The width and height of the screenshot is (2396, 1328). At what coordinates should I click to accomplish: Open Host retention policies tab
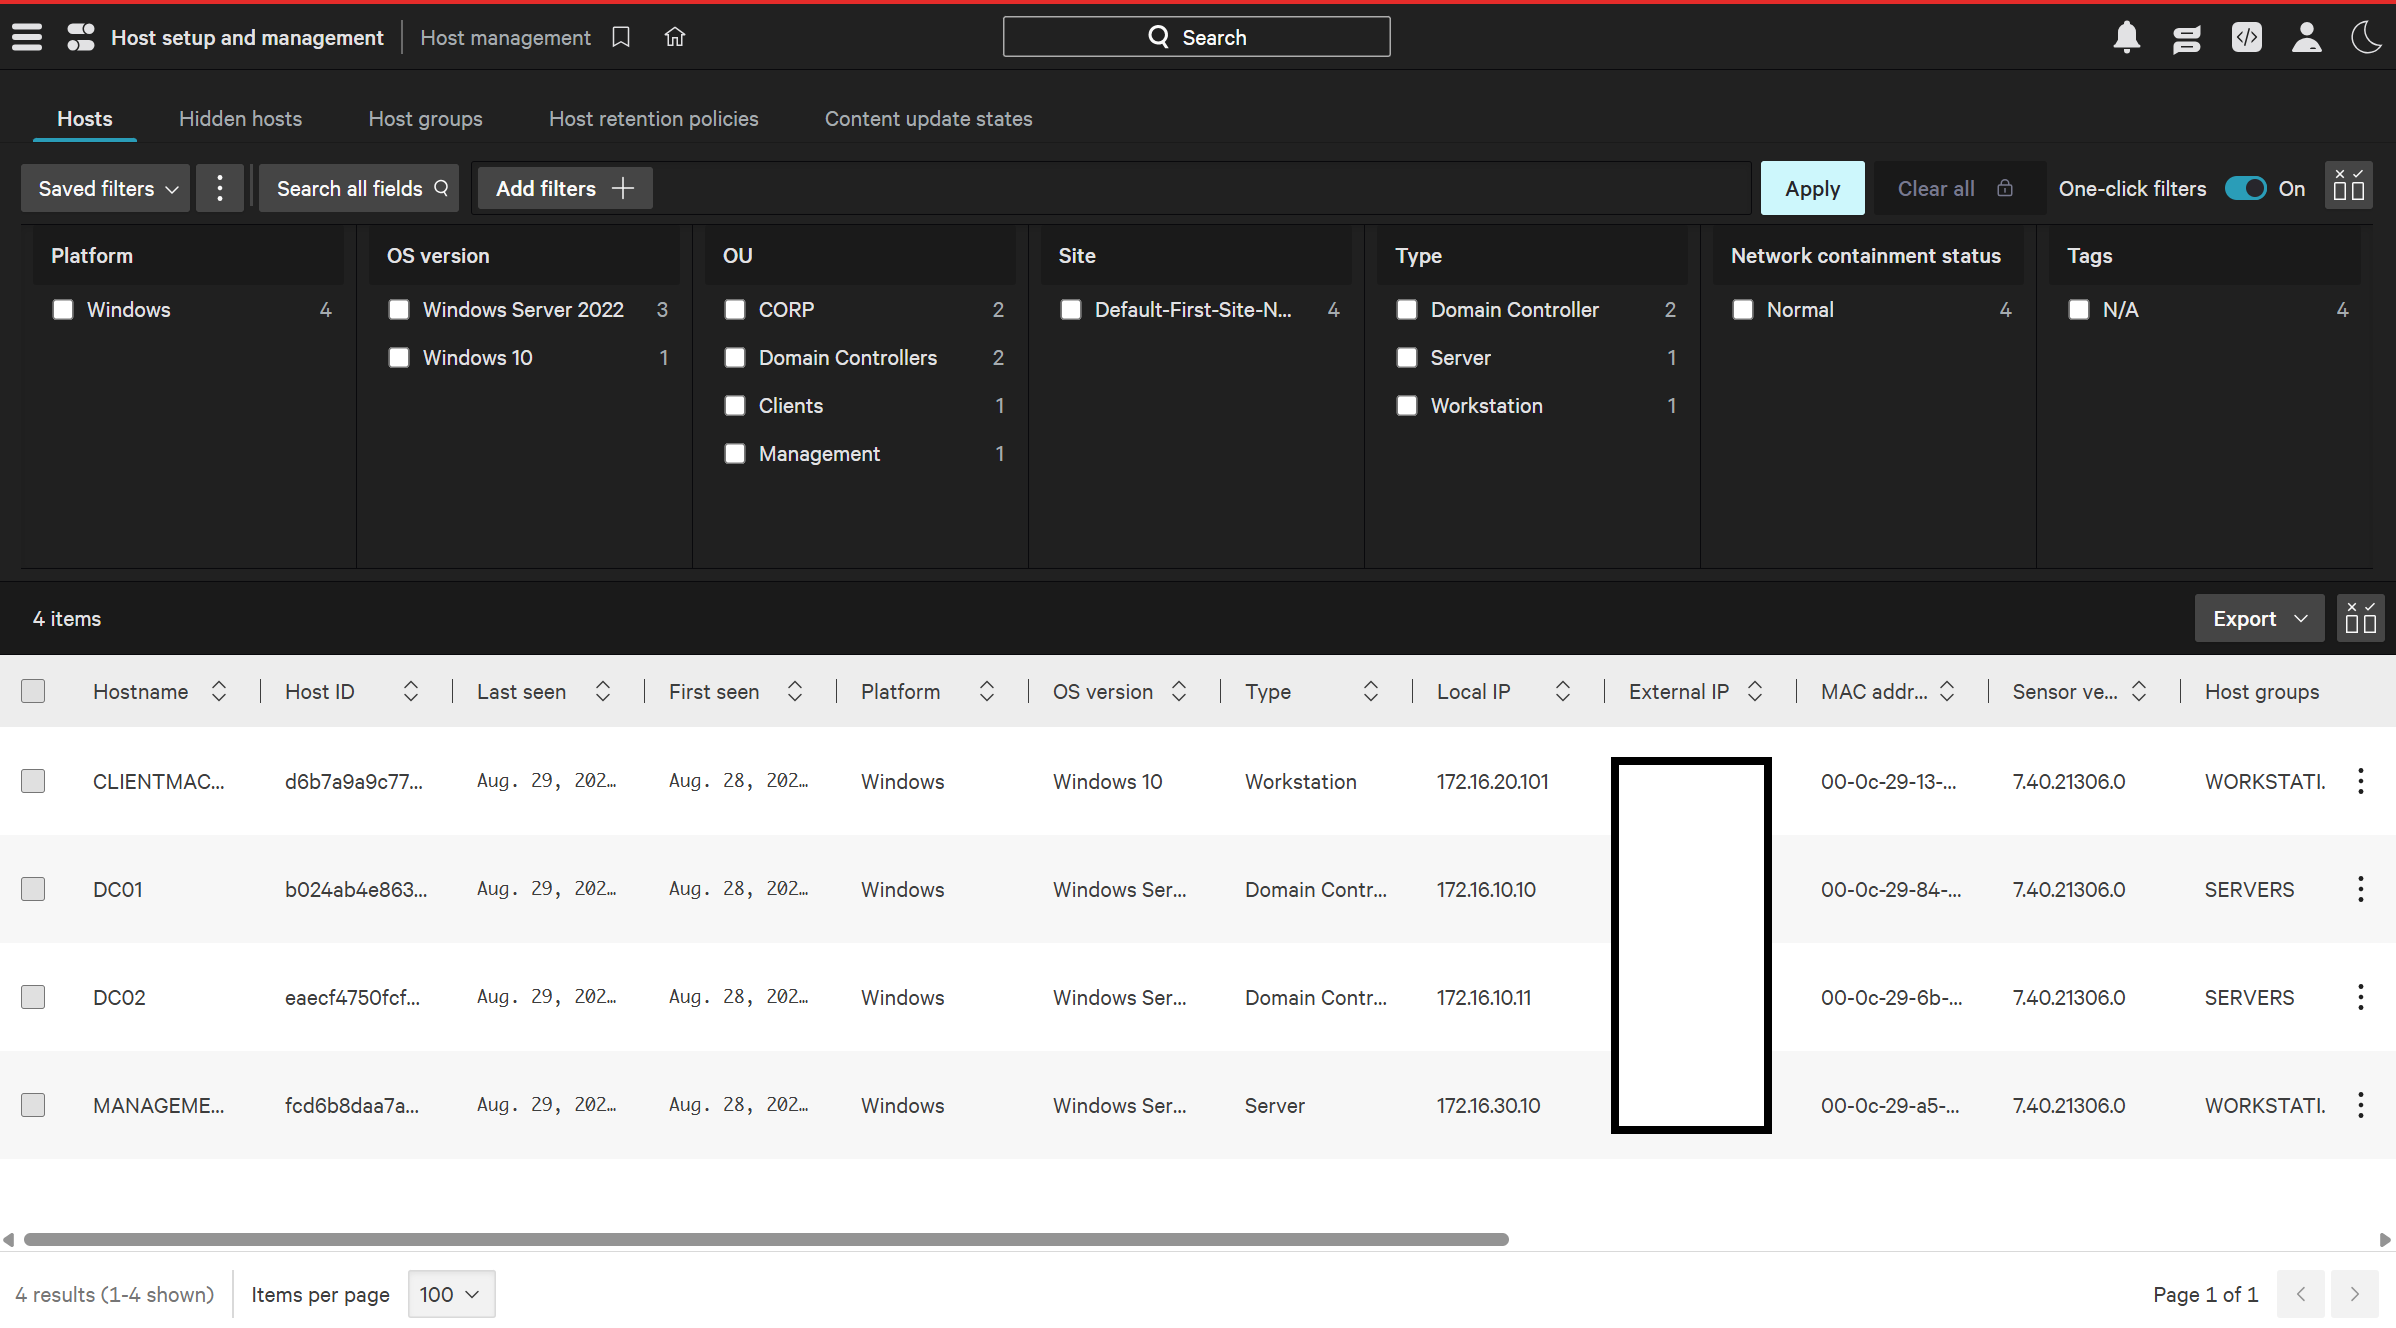pyautogui.click(x=653, y=119)
